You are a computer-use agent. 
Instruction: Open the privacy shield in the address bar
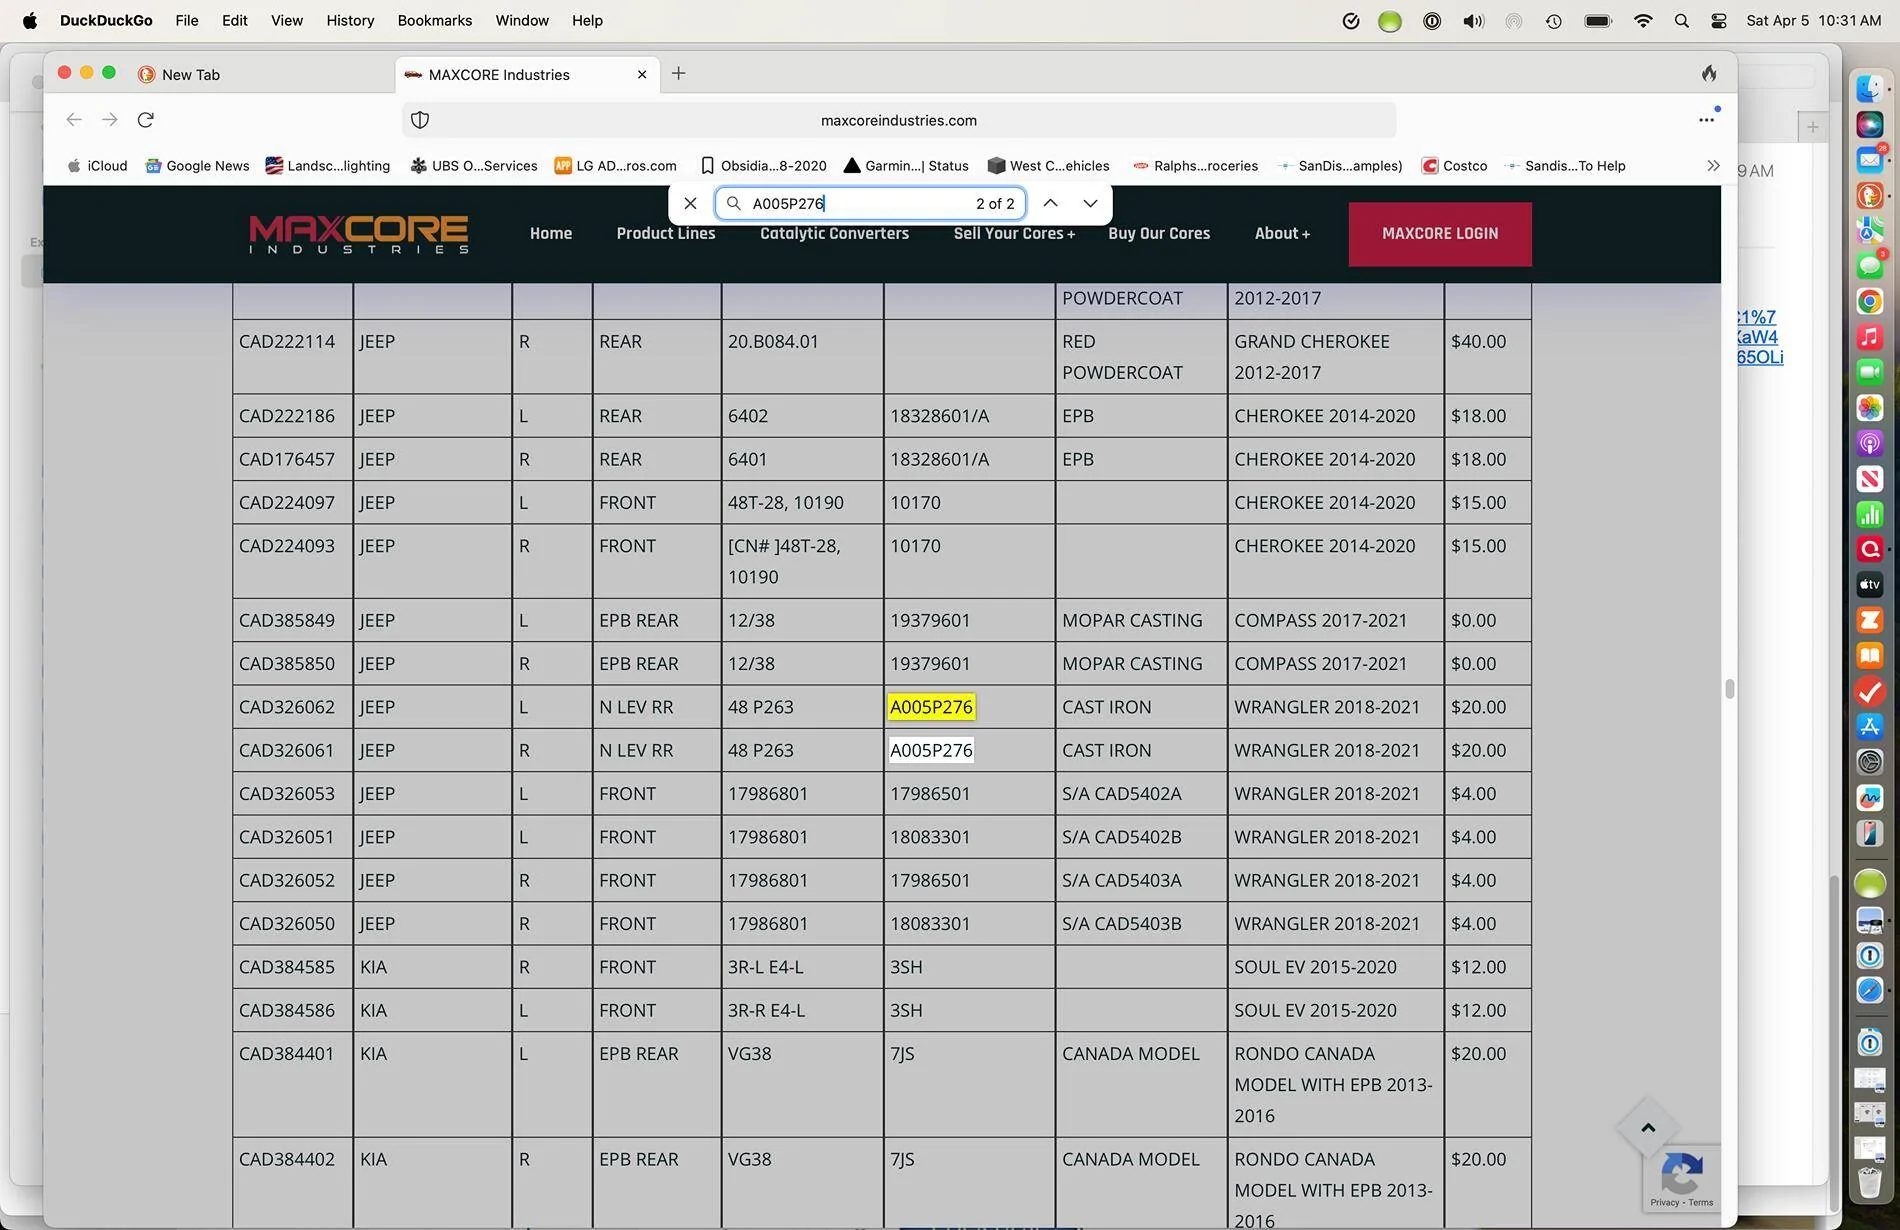[420, 120]
